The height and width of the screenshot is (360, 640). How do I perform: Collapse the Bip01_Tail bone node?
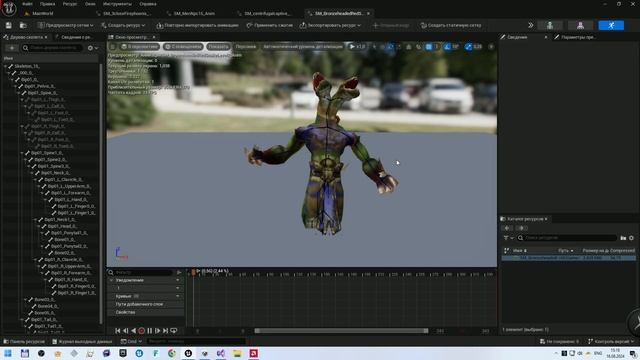[x=22, y=320]
